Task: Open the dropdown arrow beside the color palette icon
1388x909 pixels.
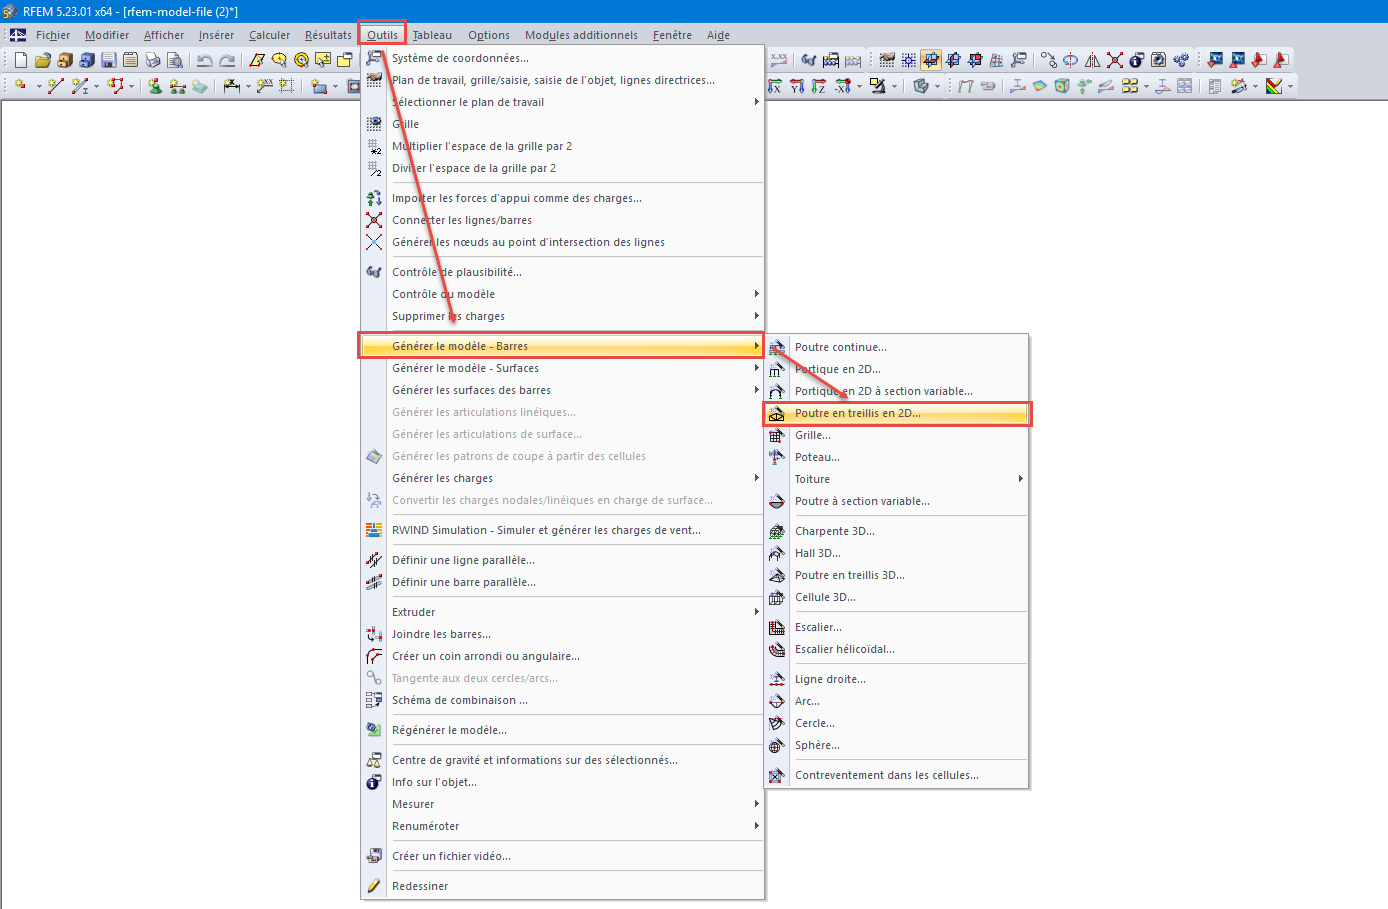Action: pos(1290,86)
